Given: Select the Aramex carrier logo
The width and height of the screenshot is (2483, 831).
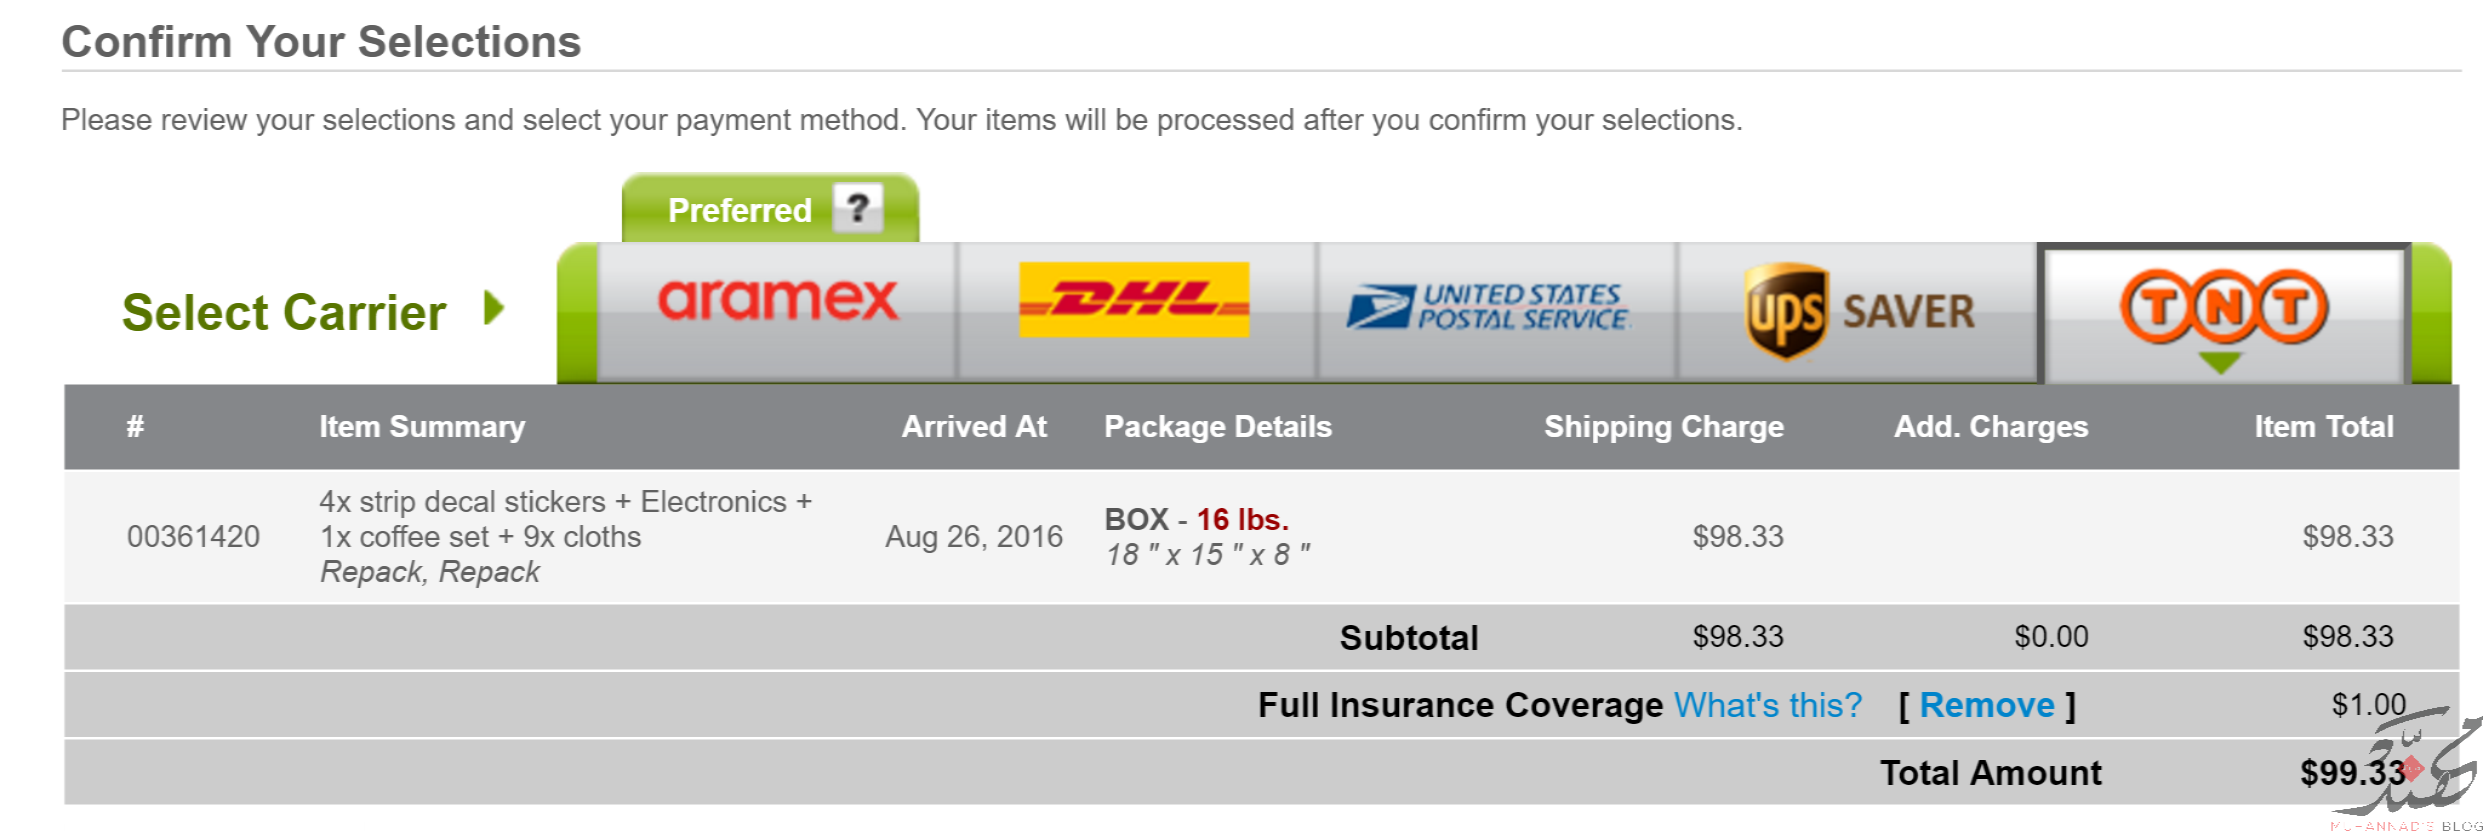Looking at the screenshot, I should 778,300.
